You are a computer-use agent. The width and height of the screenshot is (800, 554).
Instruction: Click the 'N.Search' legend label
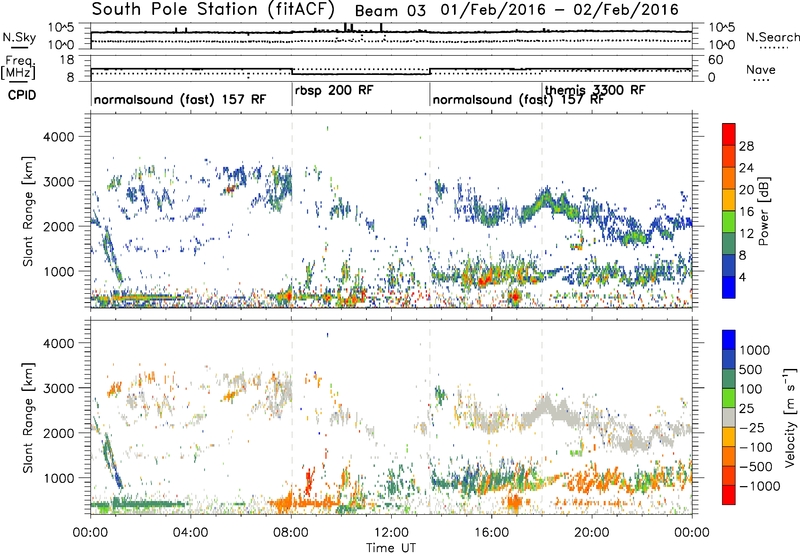coord(773,37)
